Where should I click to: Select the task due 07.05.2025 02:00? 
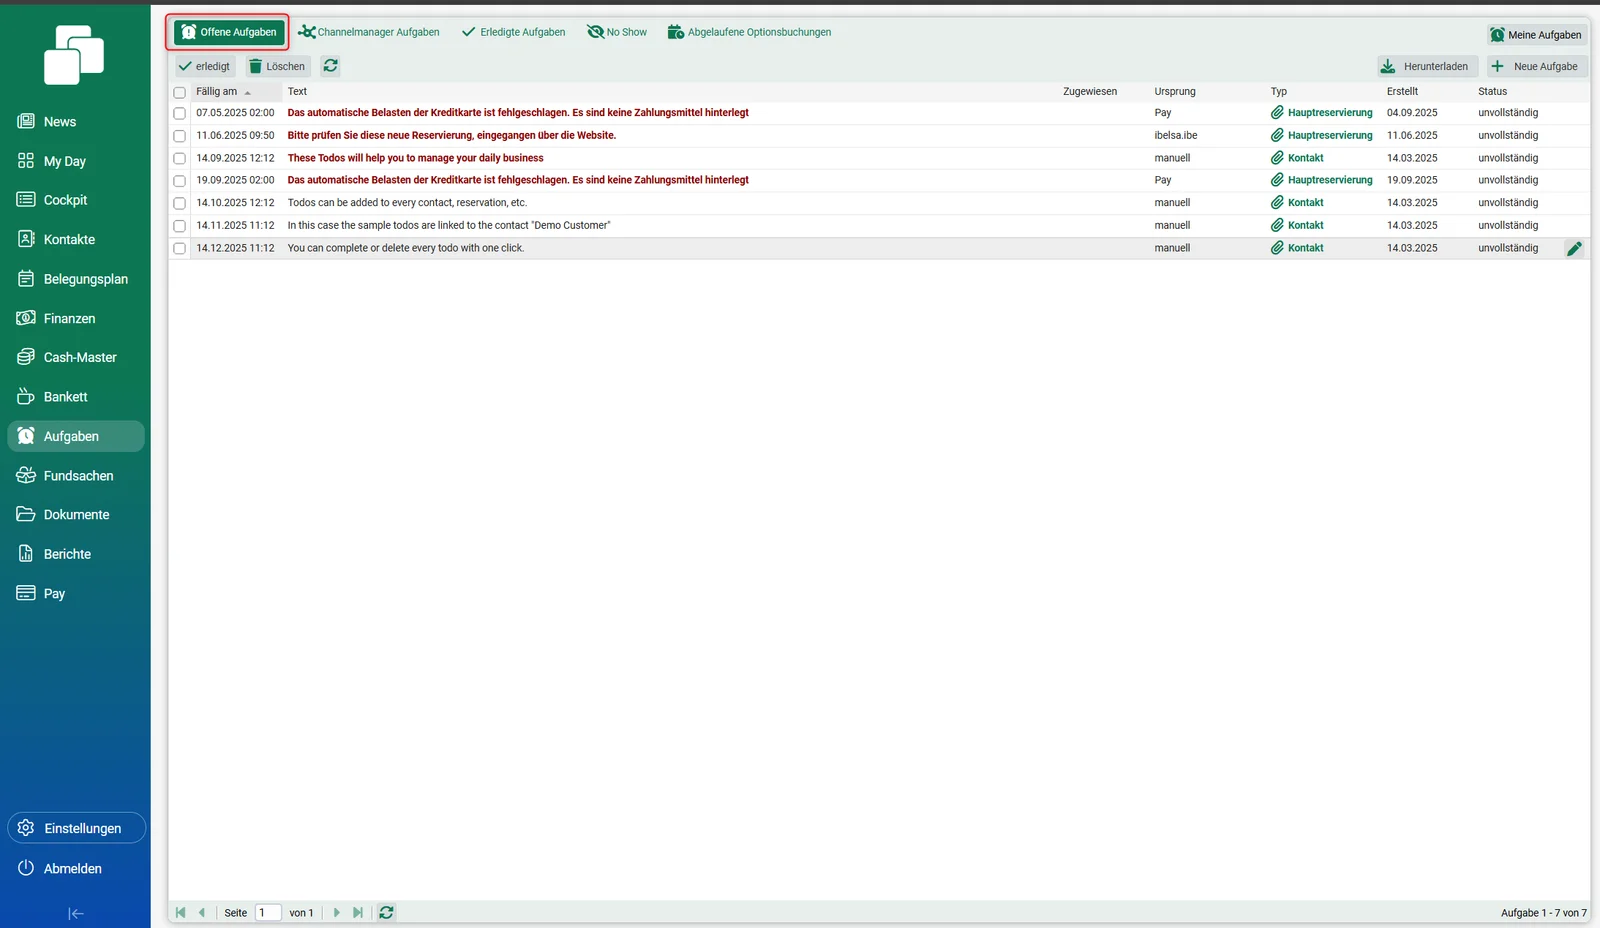coord(180,113)
